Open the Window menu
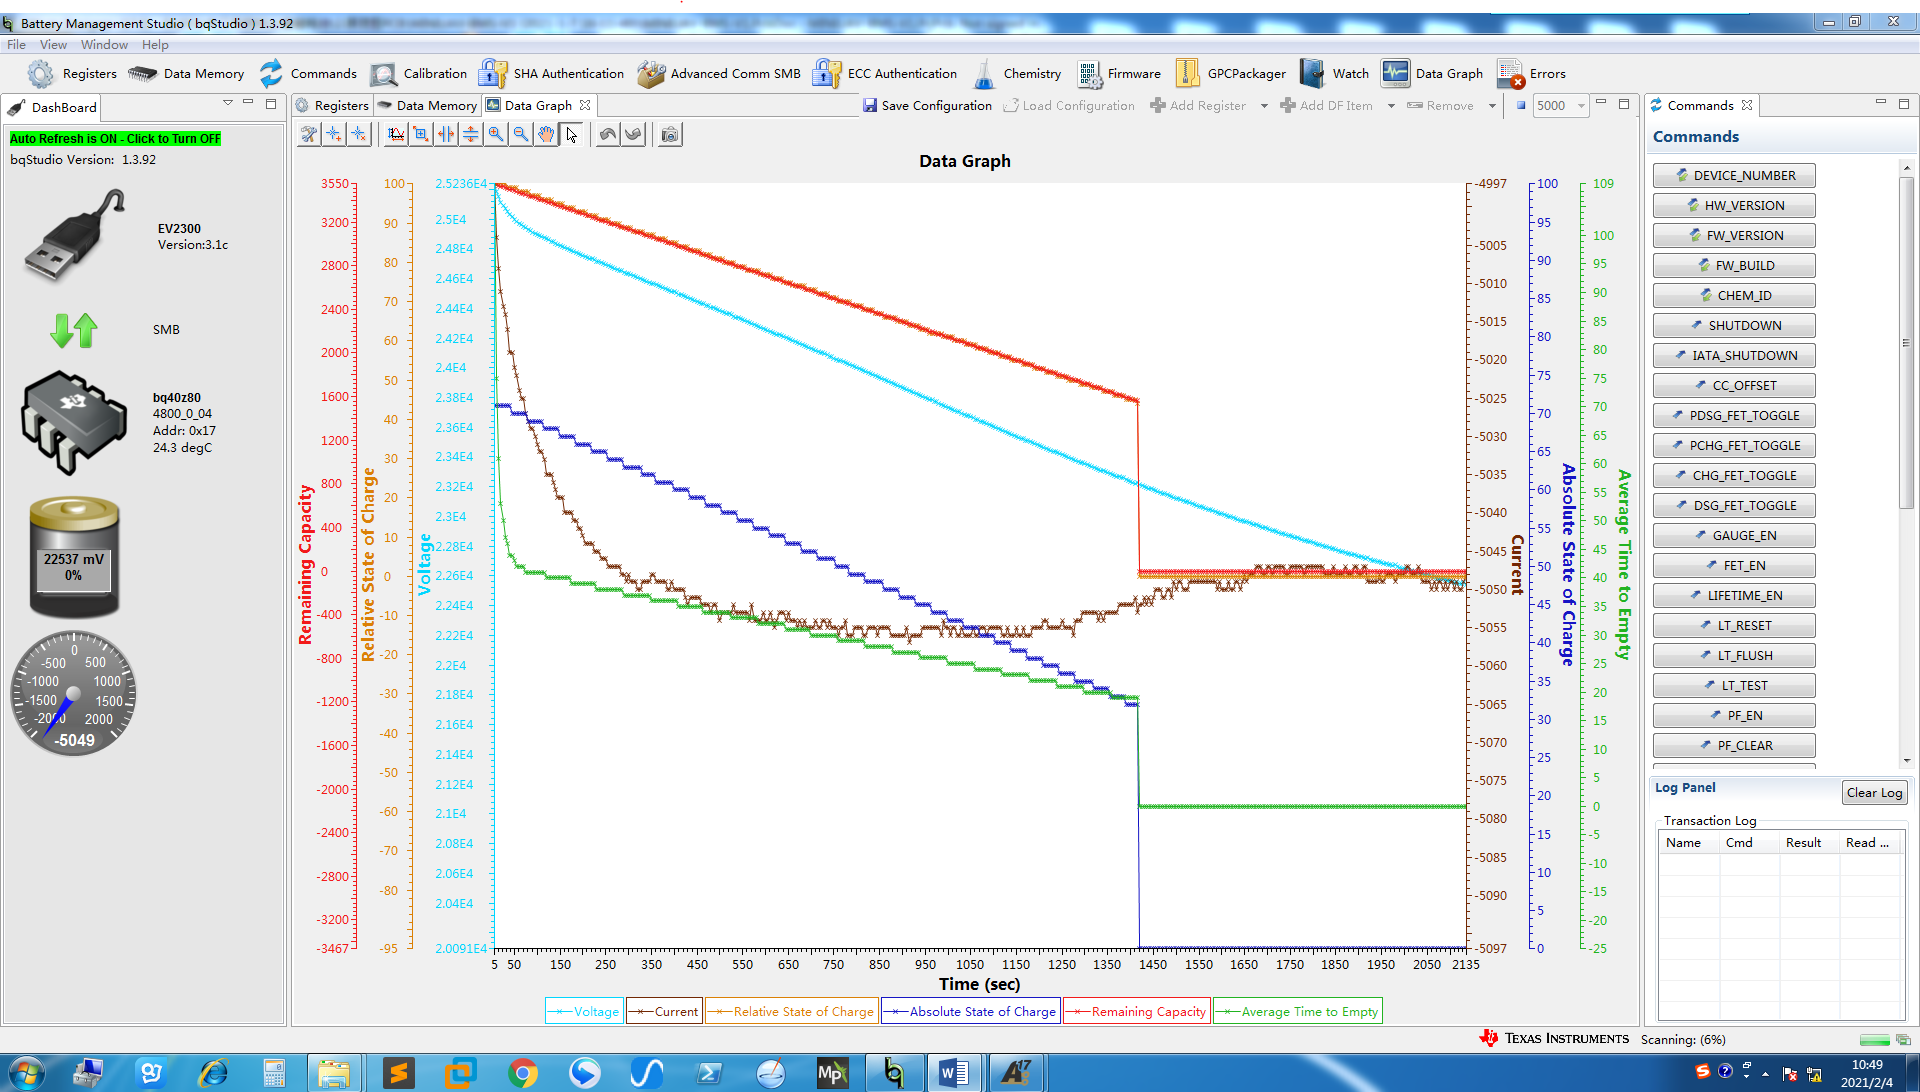1920x1092 pixels. 104,45
